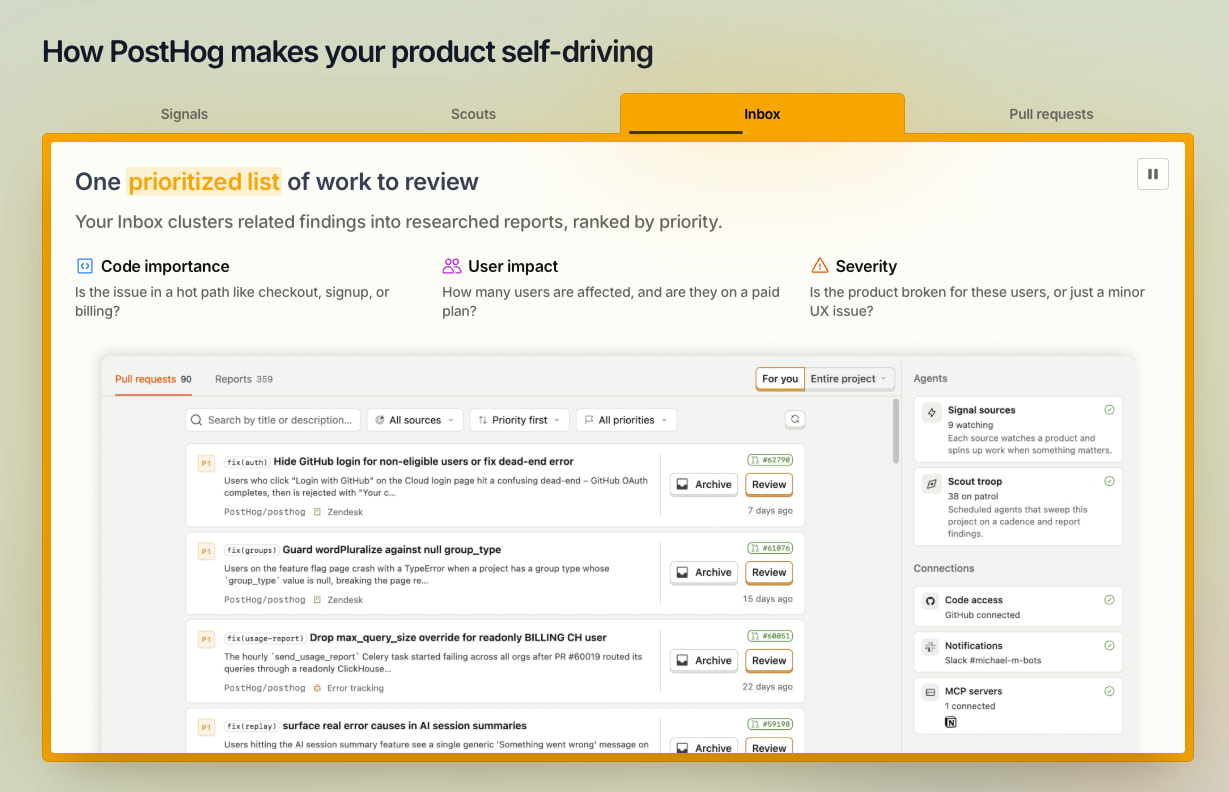Click the refresh icon beside All priorities
1229x792 pixels.
click(795, 420)
